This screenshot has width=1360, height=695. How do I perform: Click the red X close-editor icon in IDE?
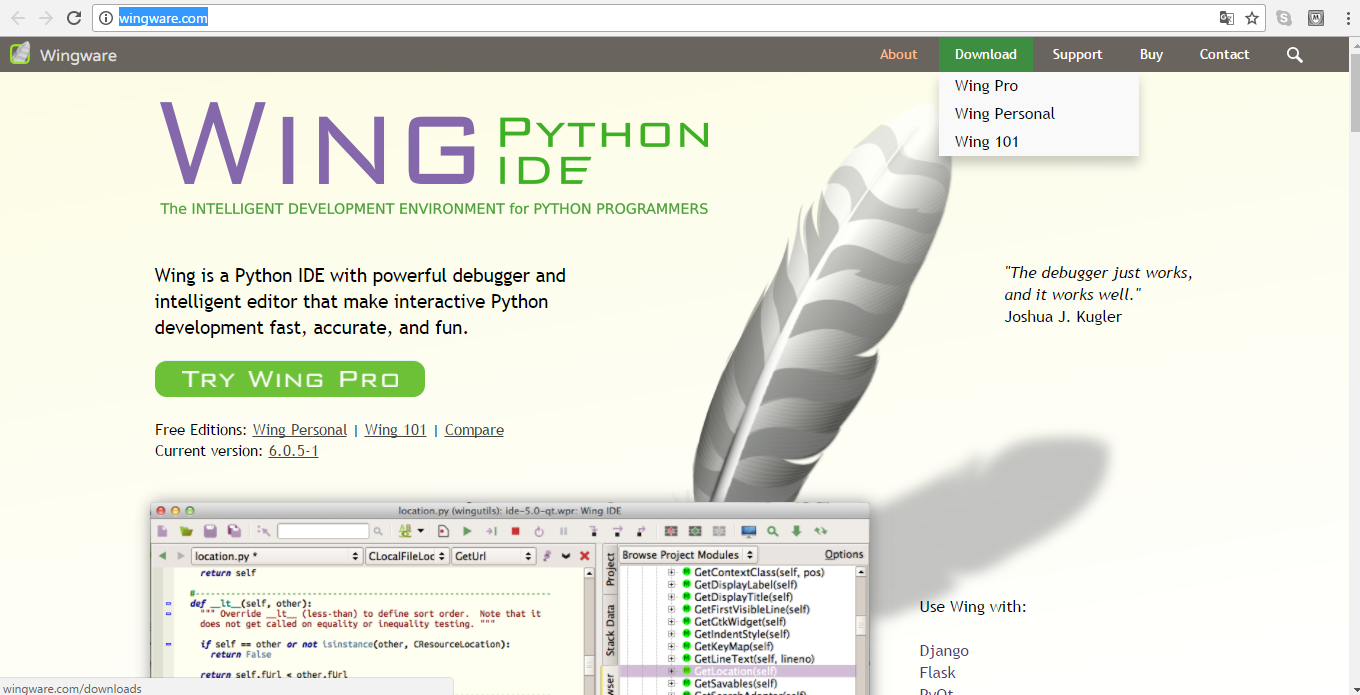585,555
